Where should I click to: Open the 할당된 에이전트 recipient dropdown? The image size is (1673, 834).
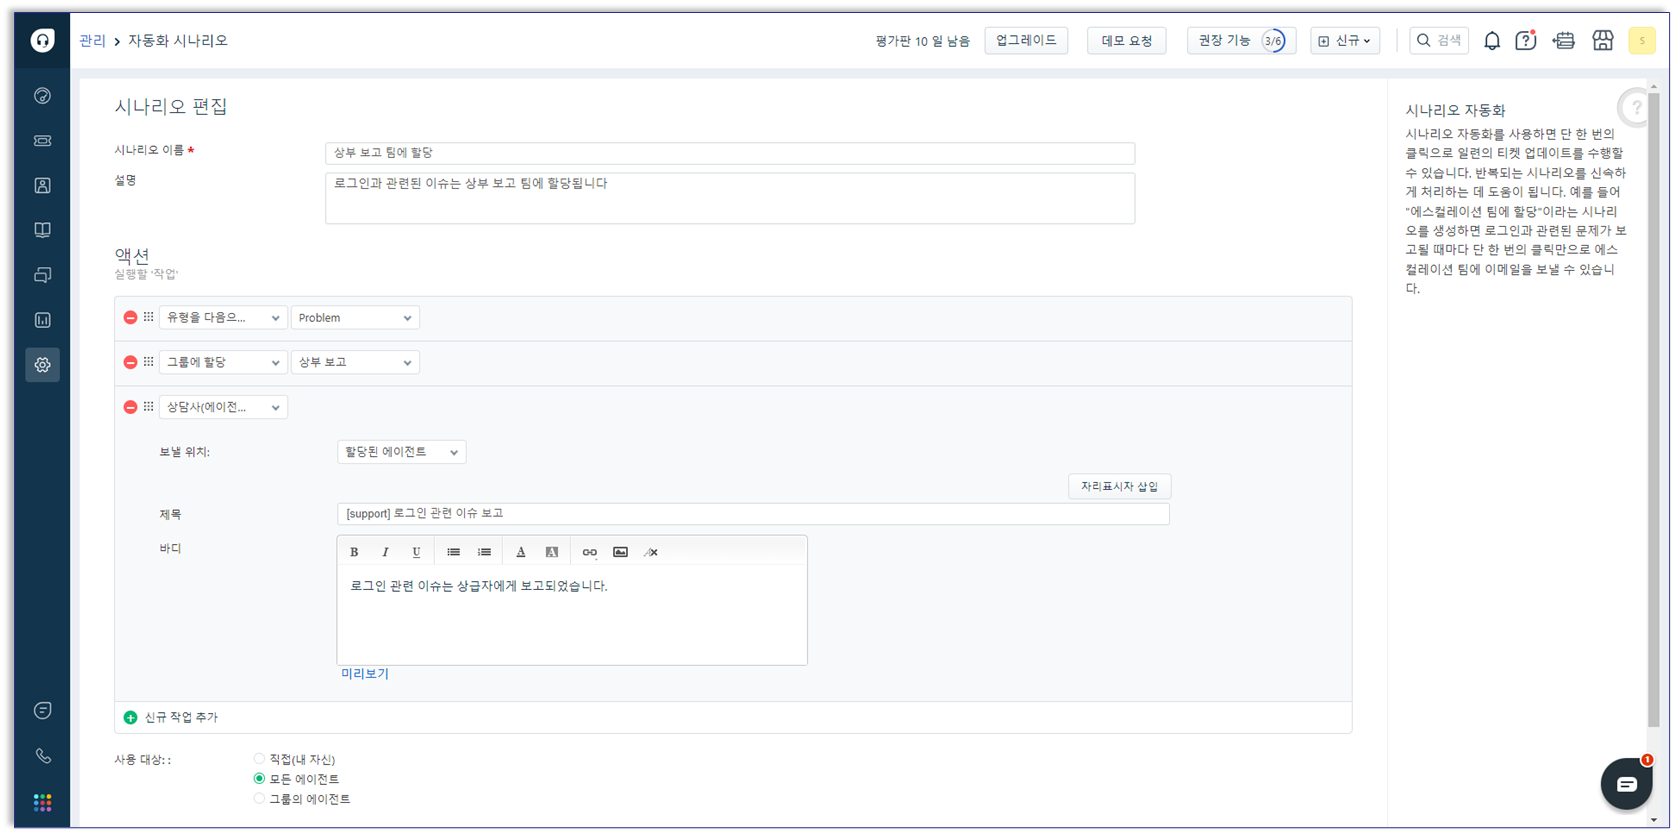point(401,452)
